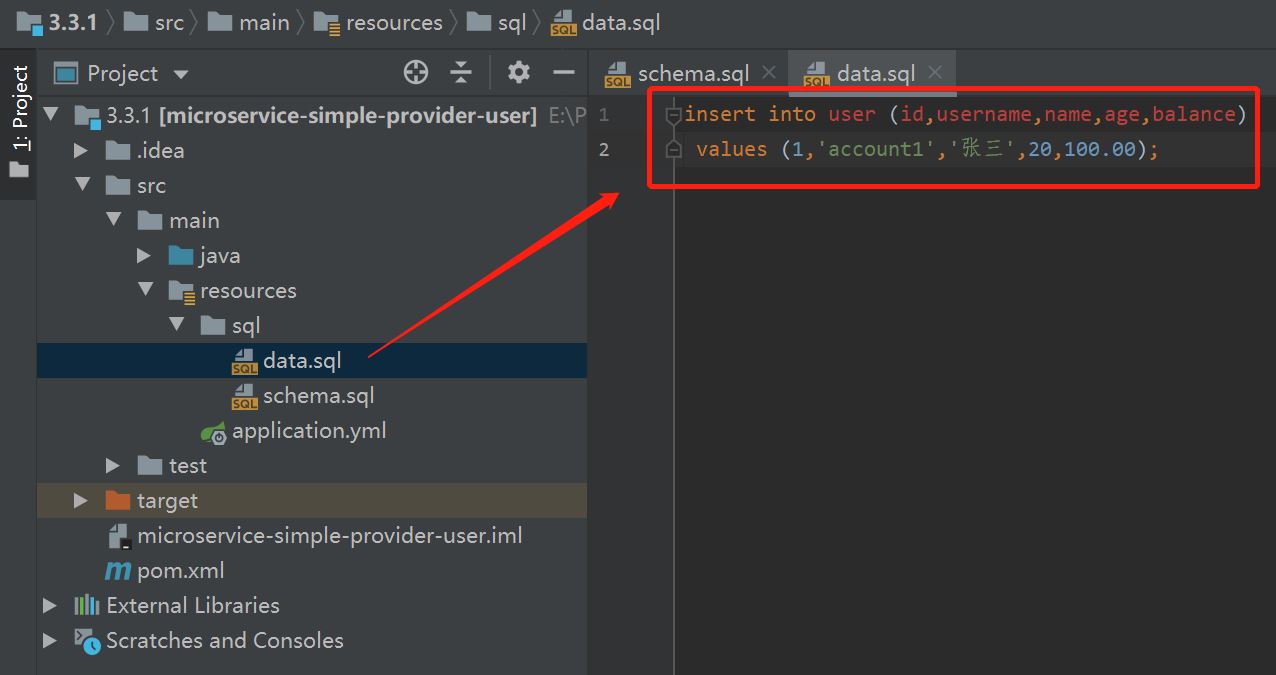Image resolution: width=1276 pixels, height=675 pixels.
Task: Click the resources breadcrumb
Action: coord(393,23)
